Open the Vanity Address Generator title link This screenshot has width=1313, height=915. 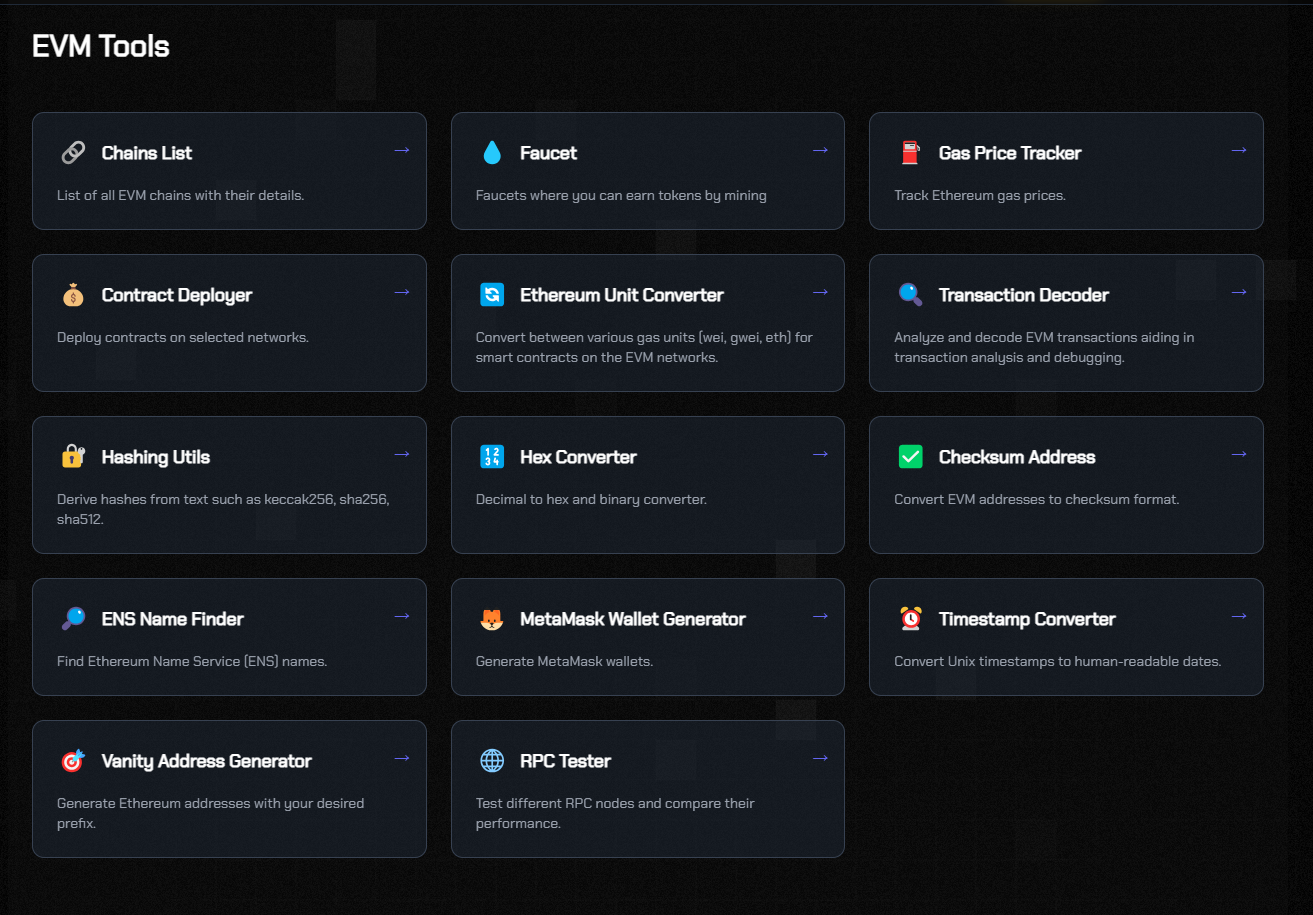click(x=207, y=761)
